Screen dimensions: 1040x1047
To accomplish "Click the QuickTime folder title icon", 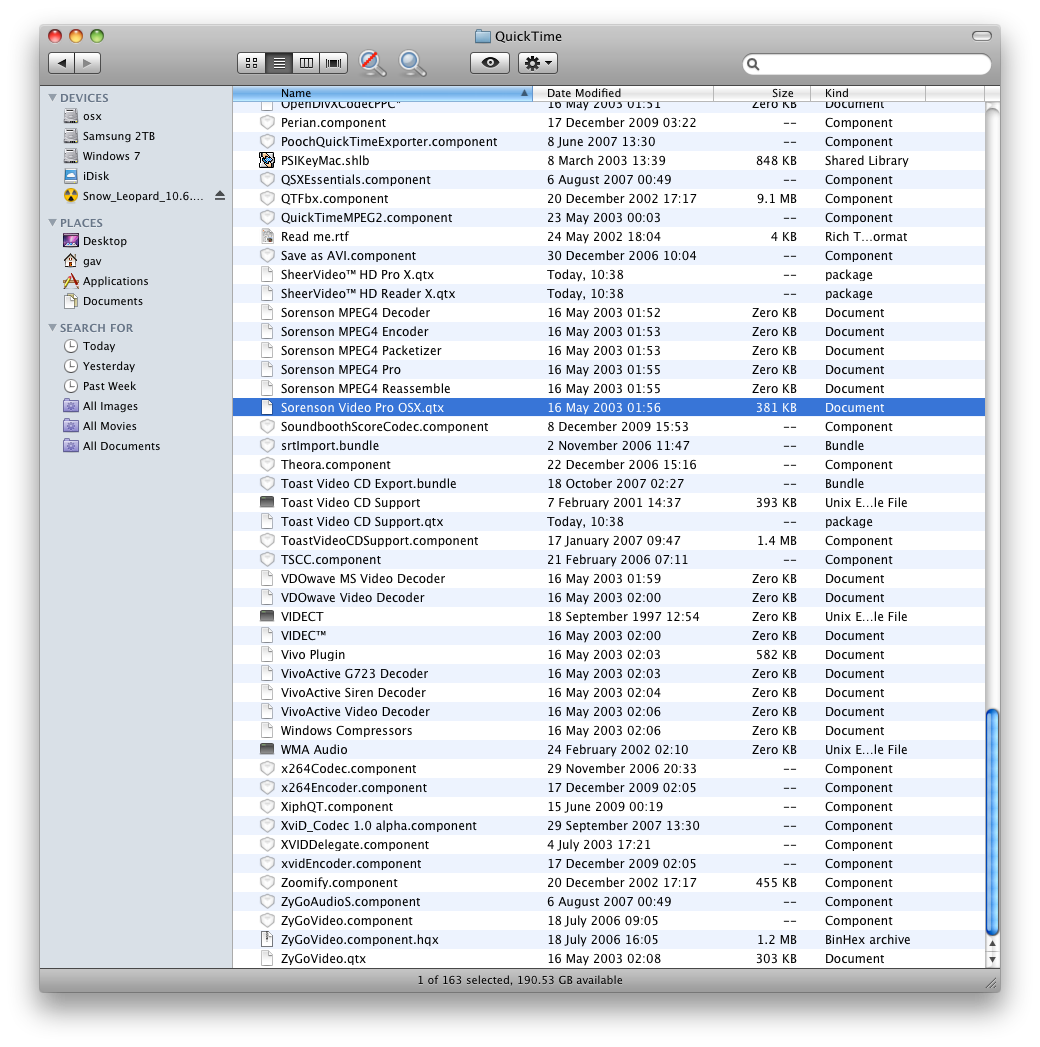I will pos(483,36).
